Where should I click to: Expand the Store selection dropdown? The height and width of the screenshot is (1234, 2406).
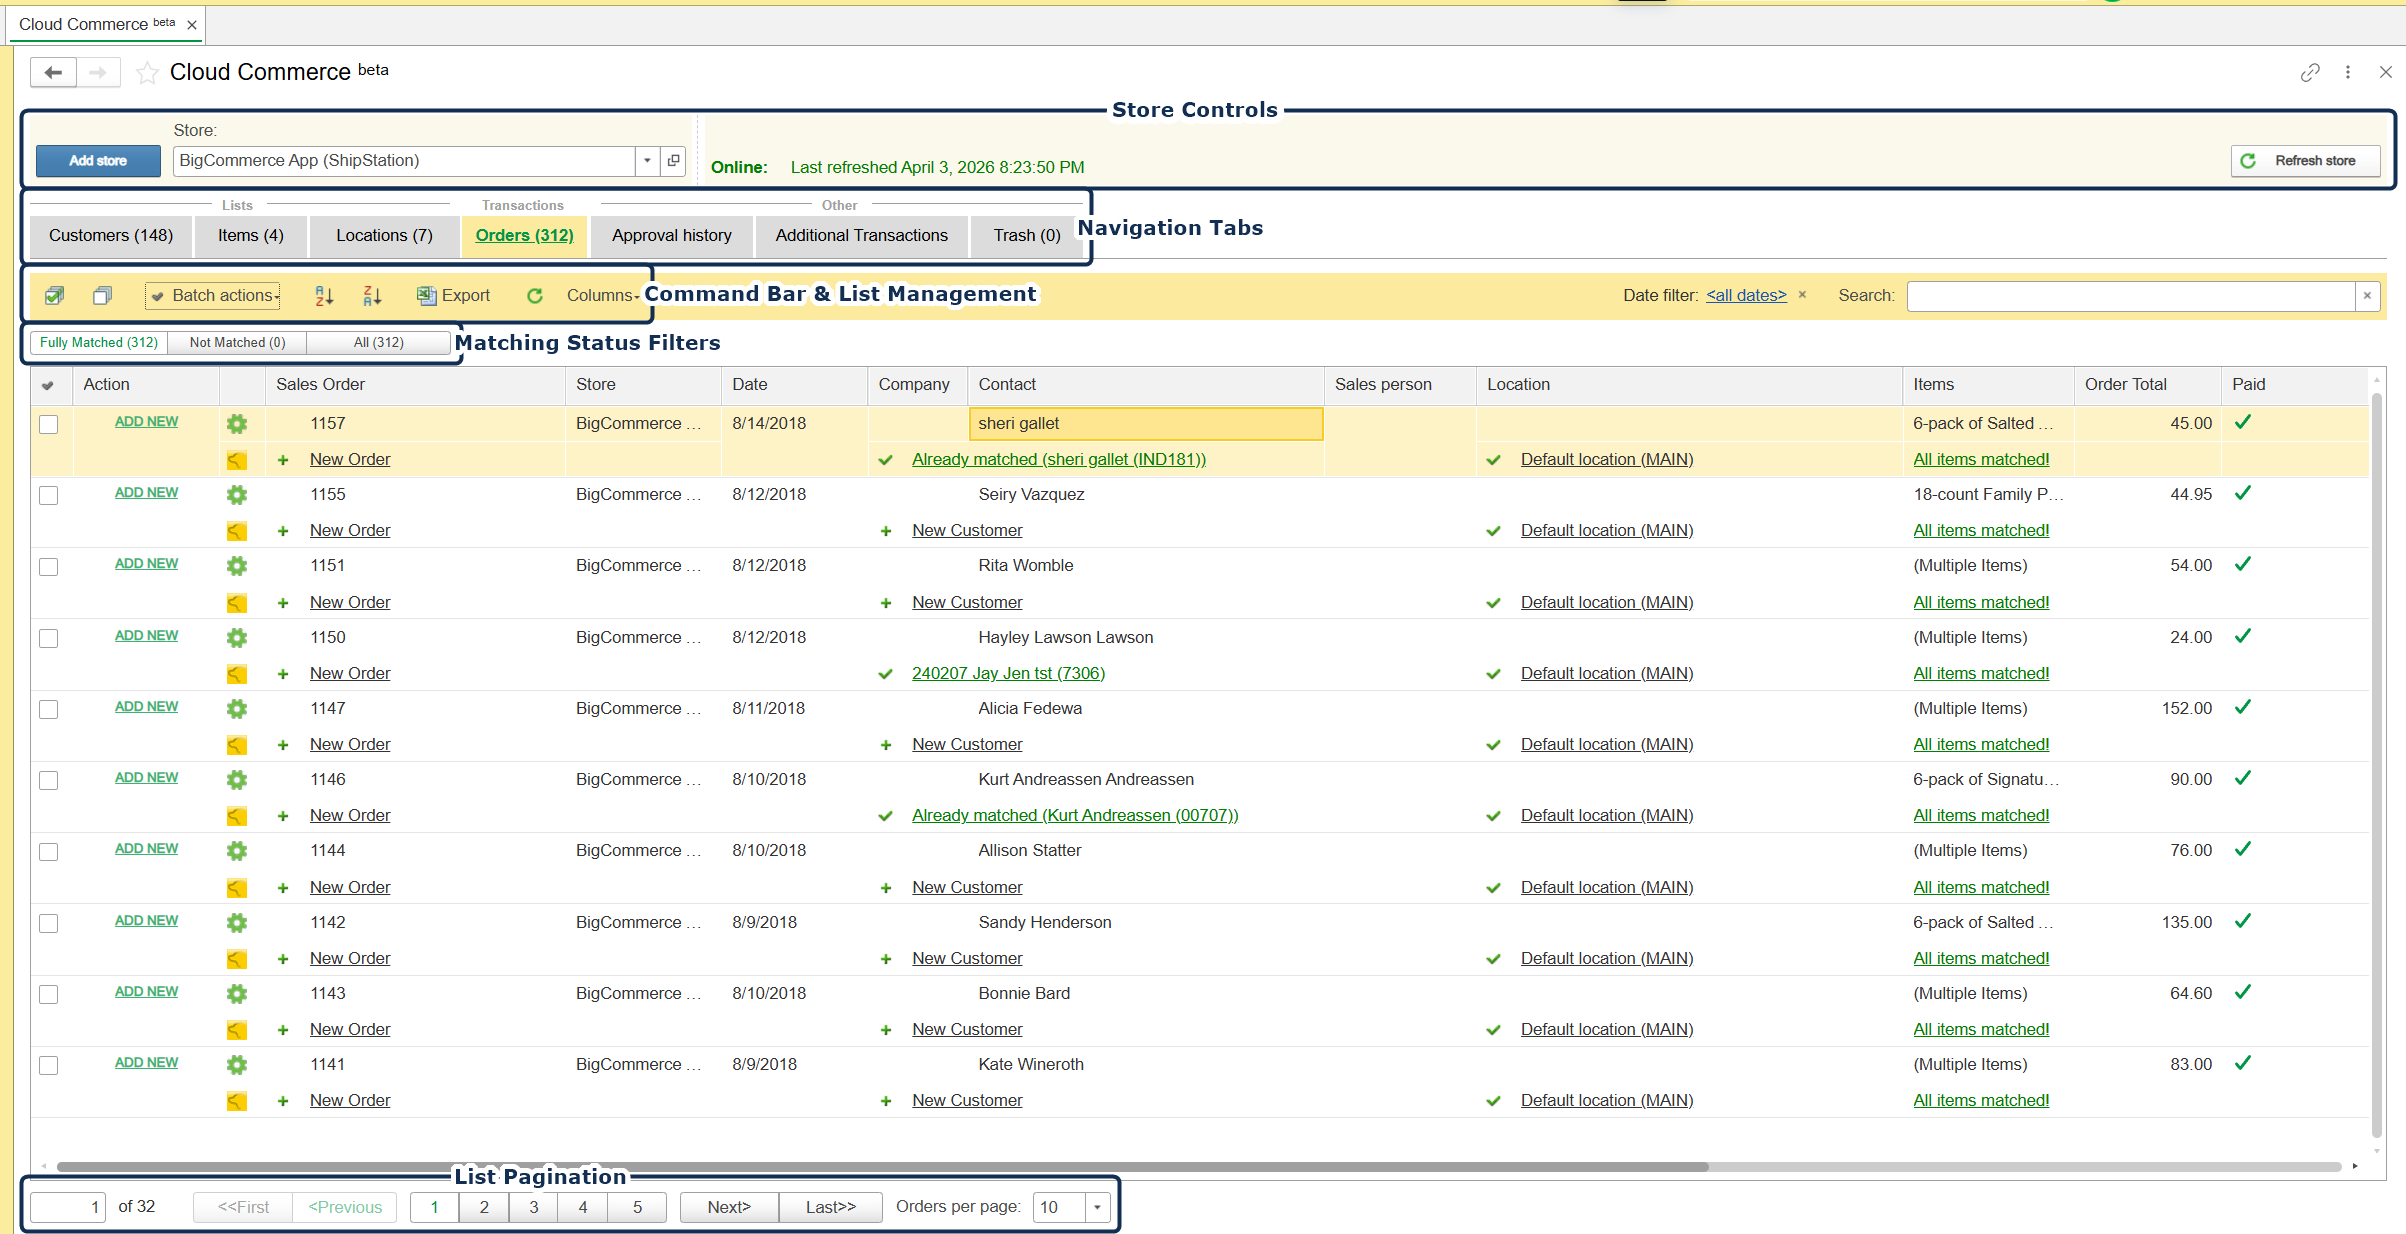pos(647,160)
